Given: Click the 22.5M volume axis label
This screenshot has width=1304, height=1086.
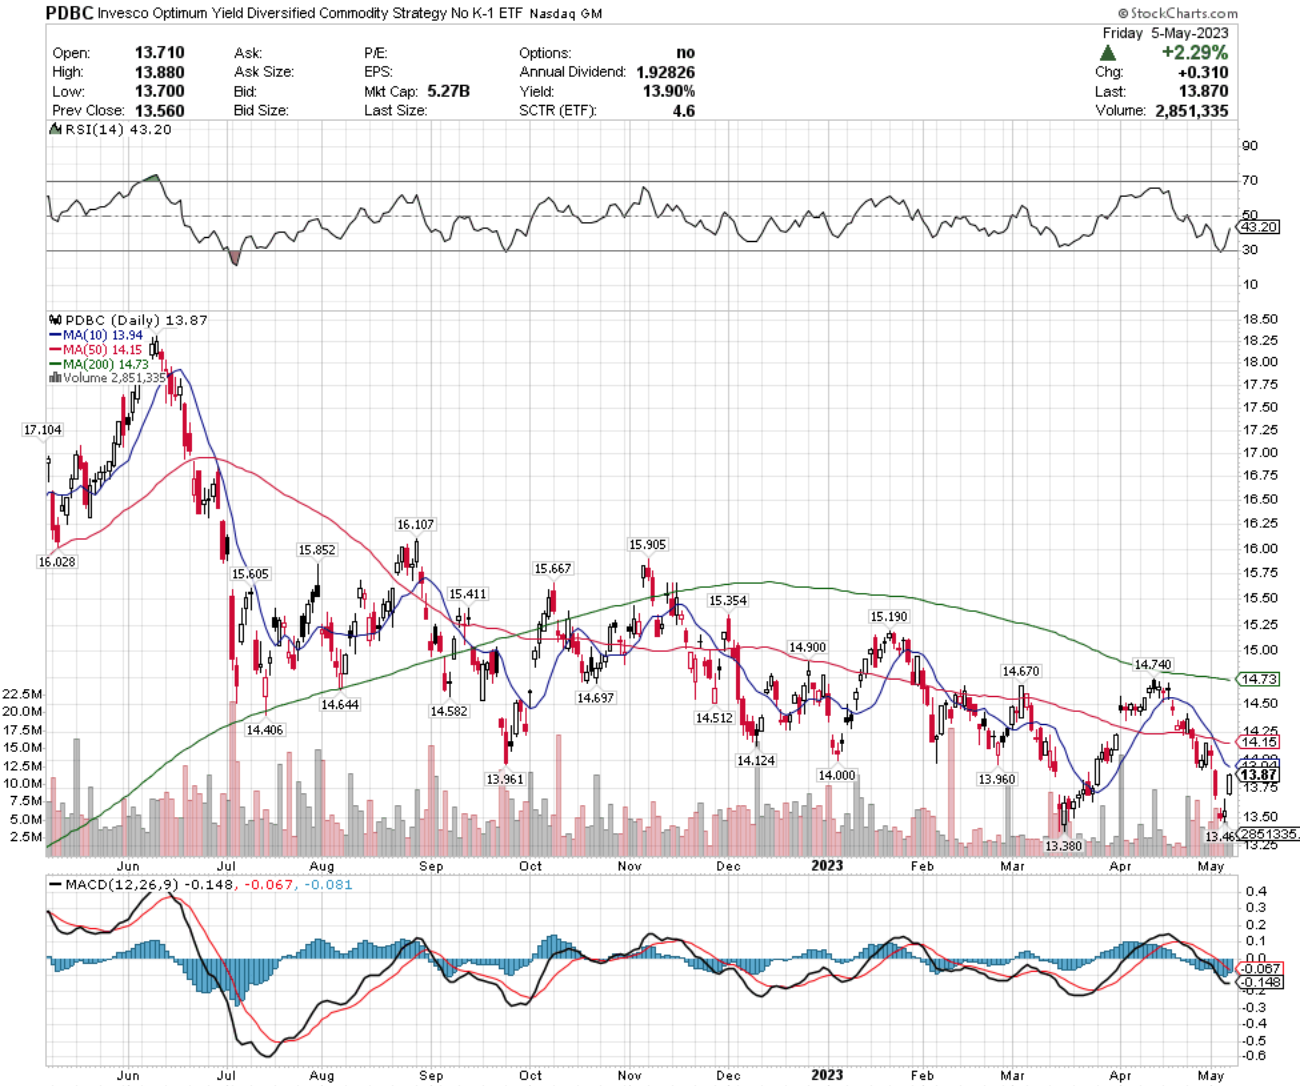Looking at the screenshot, I should tap(22, 694).
